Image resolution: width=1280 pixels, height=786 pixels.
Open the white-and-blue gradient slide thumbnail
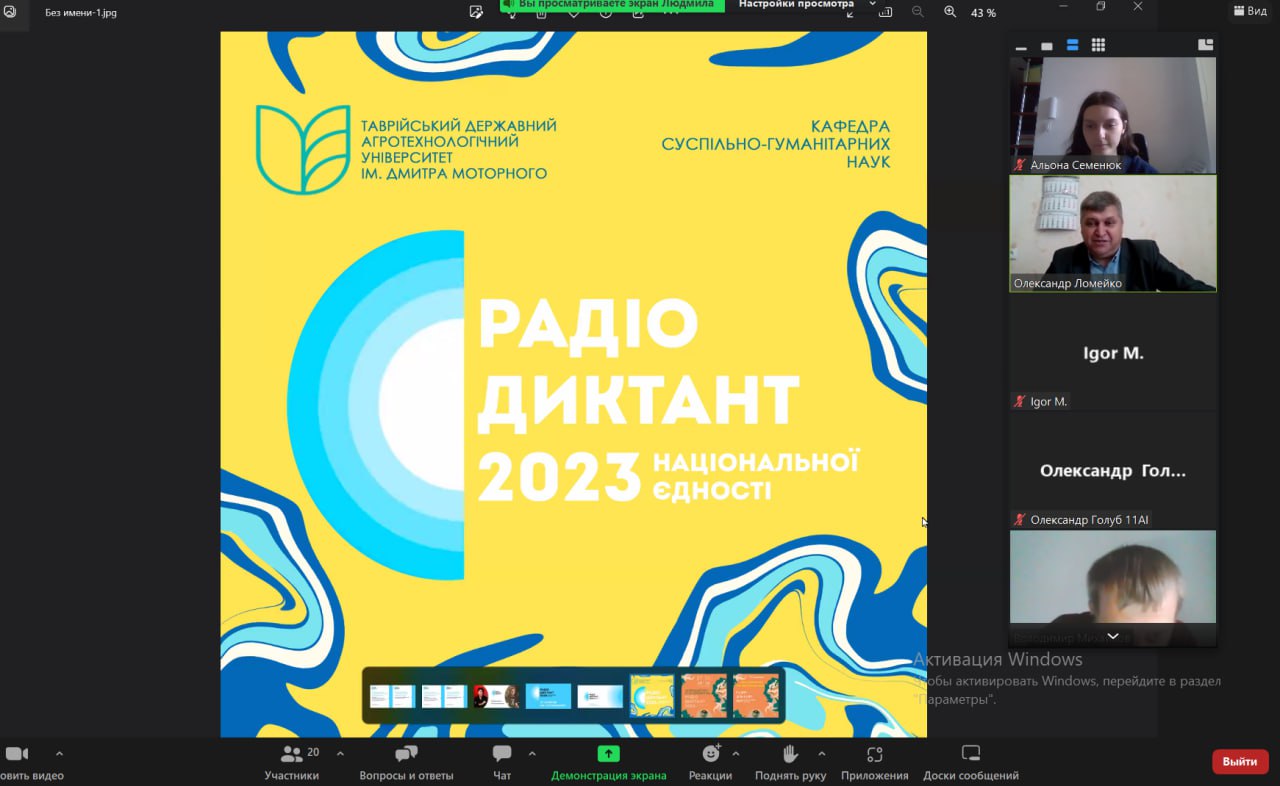click(600, 696)
